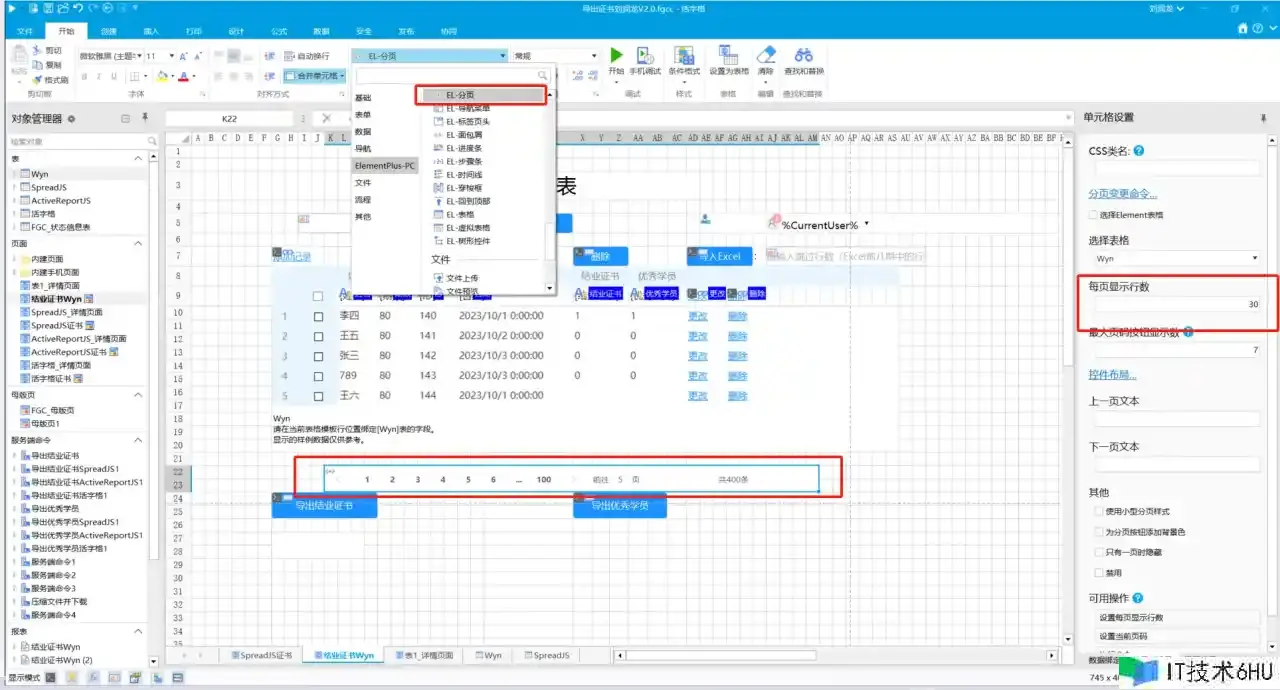
Task: Open 查找和替换 binoculars icon
Action: coord(803,56)
